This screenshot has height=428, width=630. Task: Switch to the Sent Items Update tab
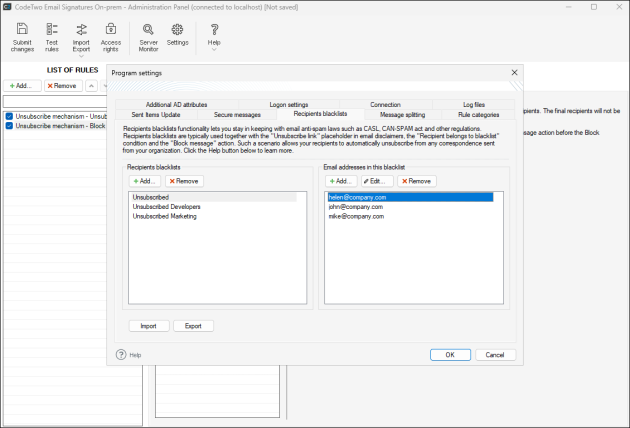pyautogui.click(x=156, y=115)
